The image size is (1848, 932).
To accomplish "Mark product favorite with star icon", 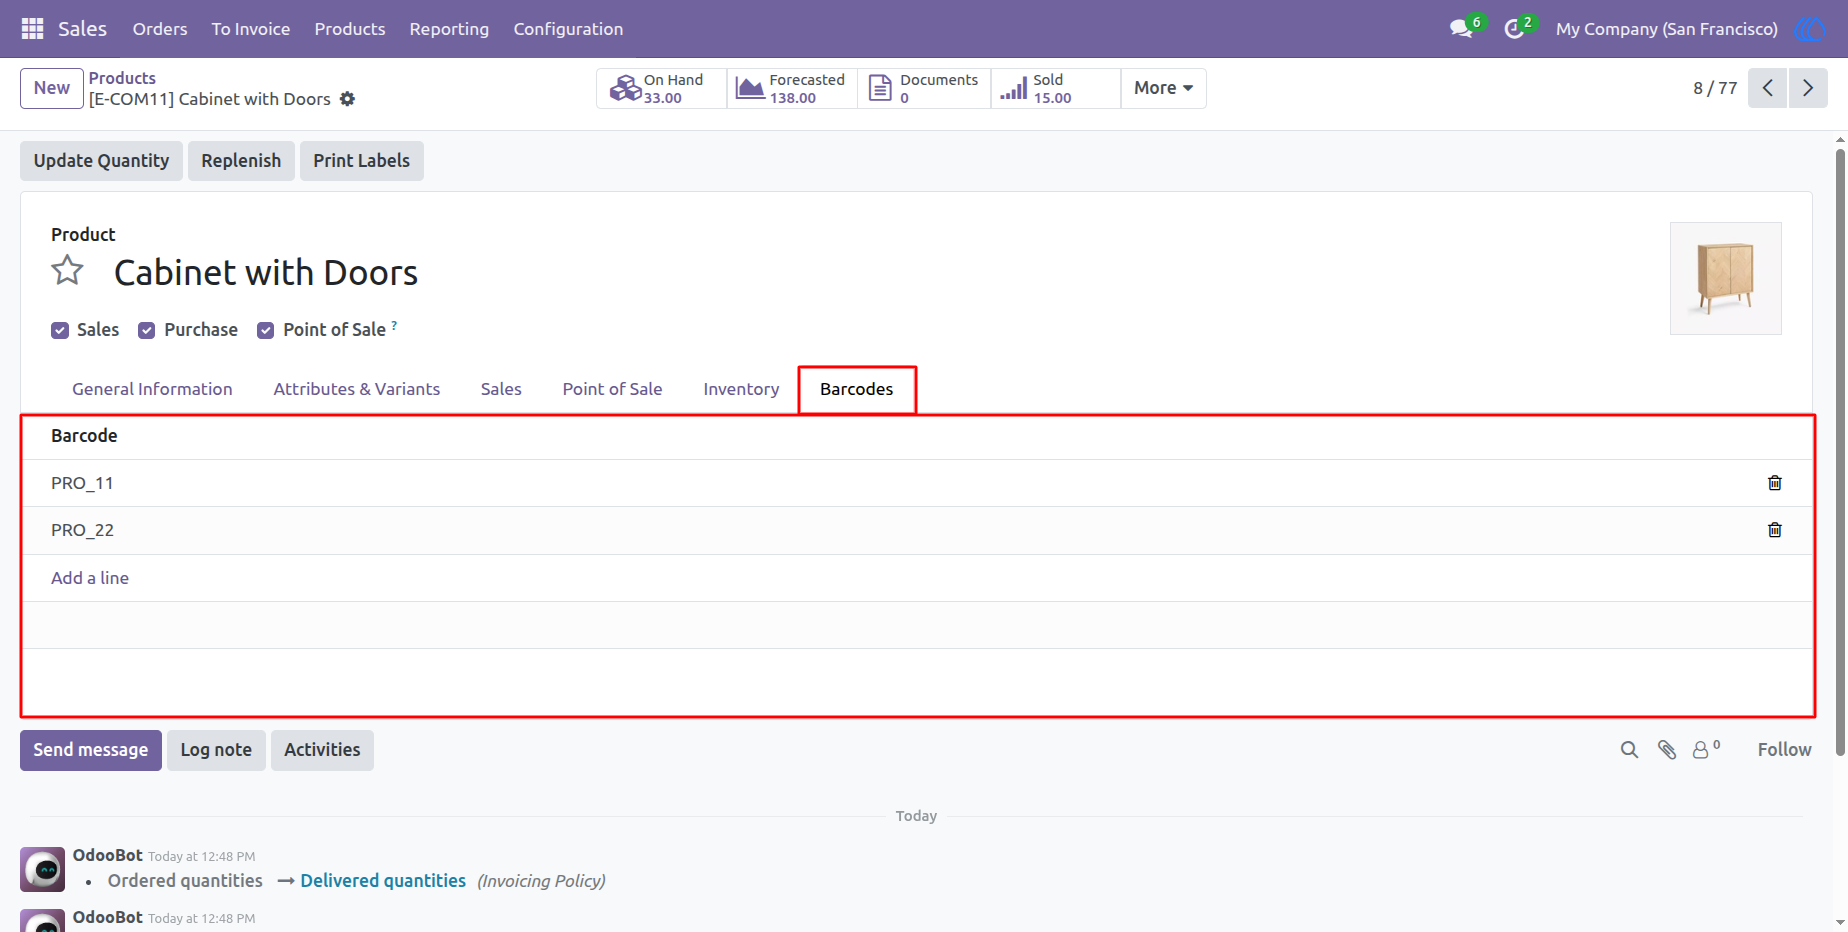I will 68,271.
